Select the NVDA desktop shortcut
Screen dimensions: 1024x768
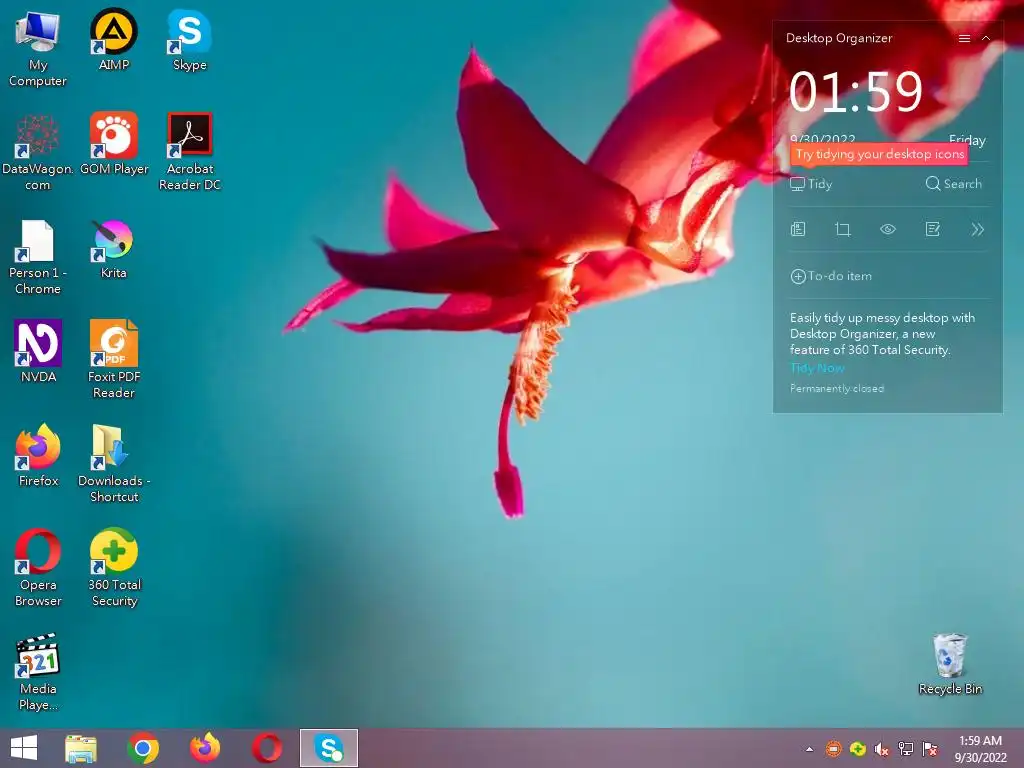coord(38,351)
